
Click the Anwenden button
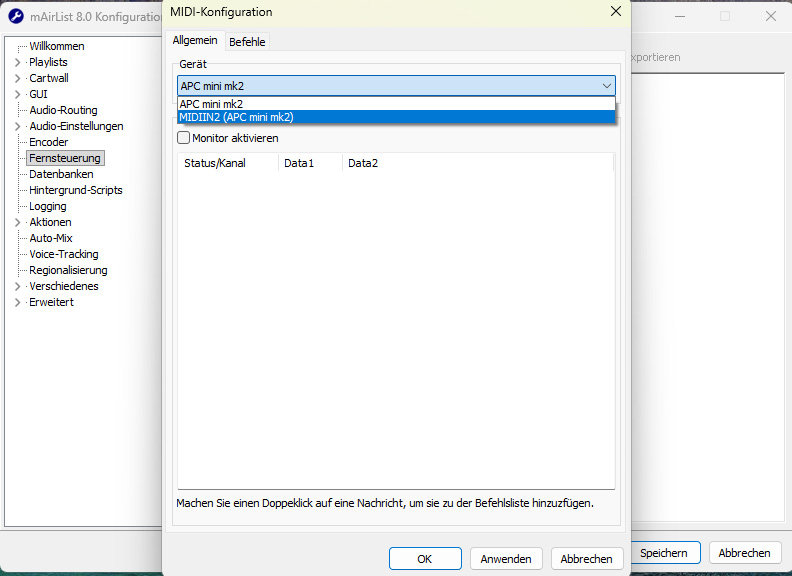[x=506, y=559]
